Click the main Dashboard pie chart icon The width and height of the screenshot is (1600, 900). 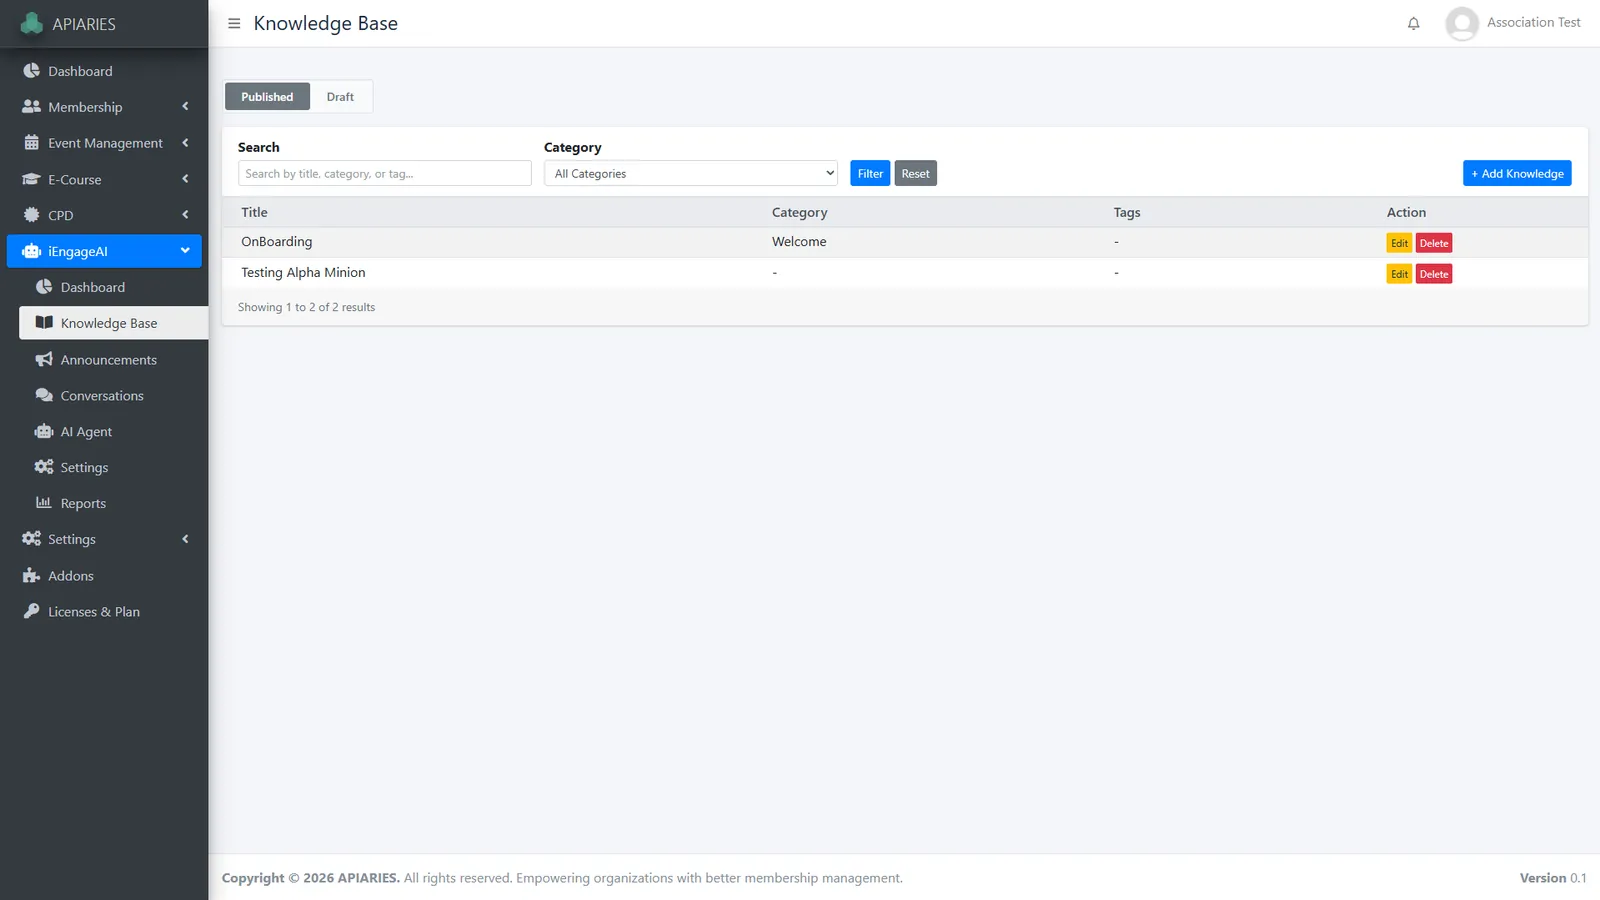click(x=31, y=71)
